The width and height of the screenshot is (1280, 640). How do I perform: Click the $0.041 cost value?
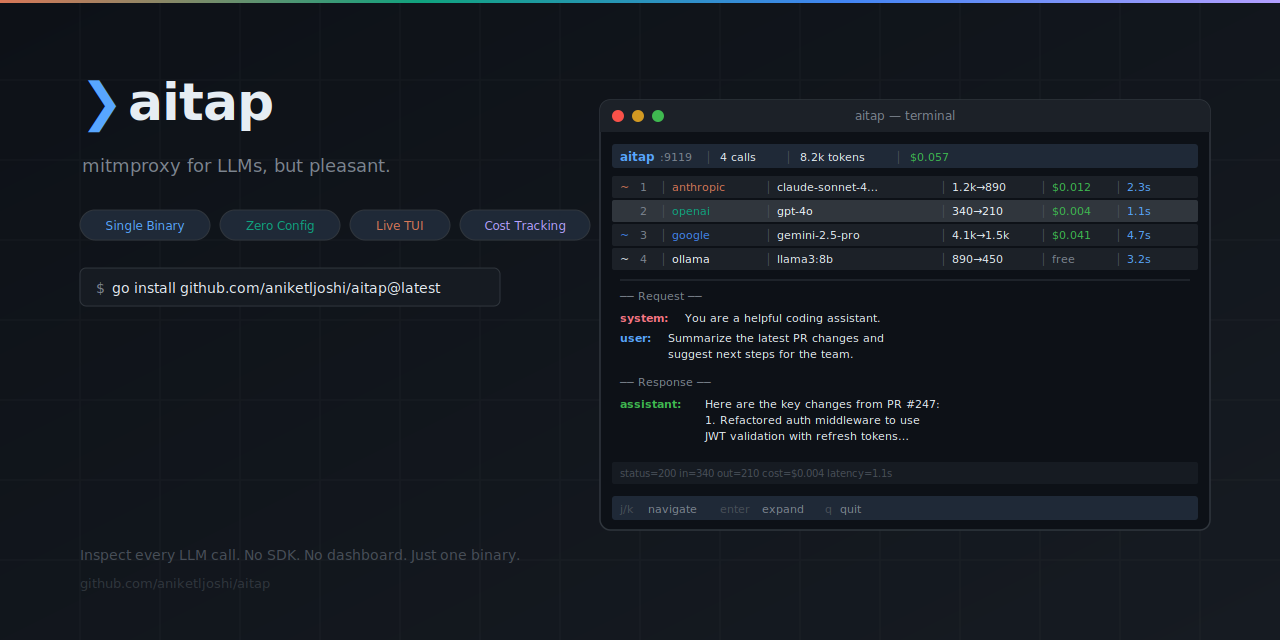[x=1071, y=235]
